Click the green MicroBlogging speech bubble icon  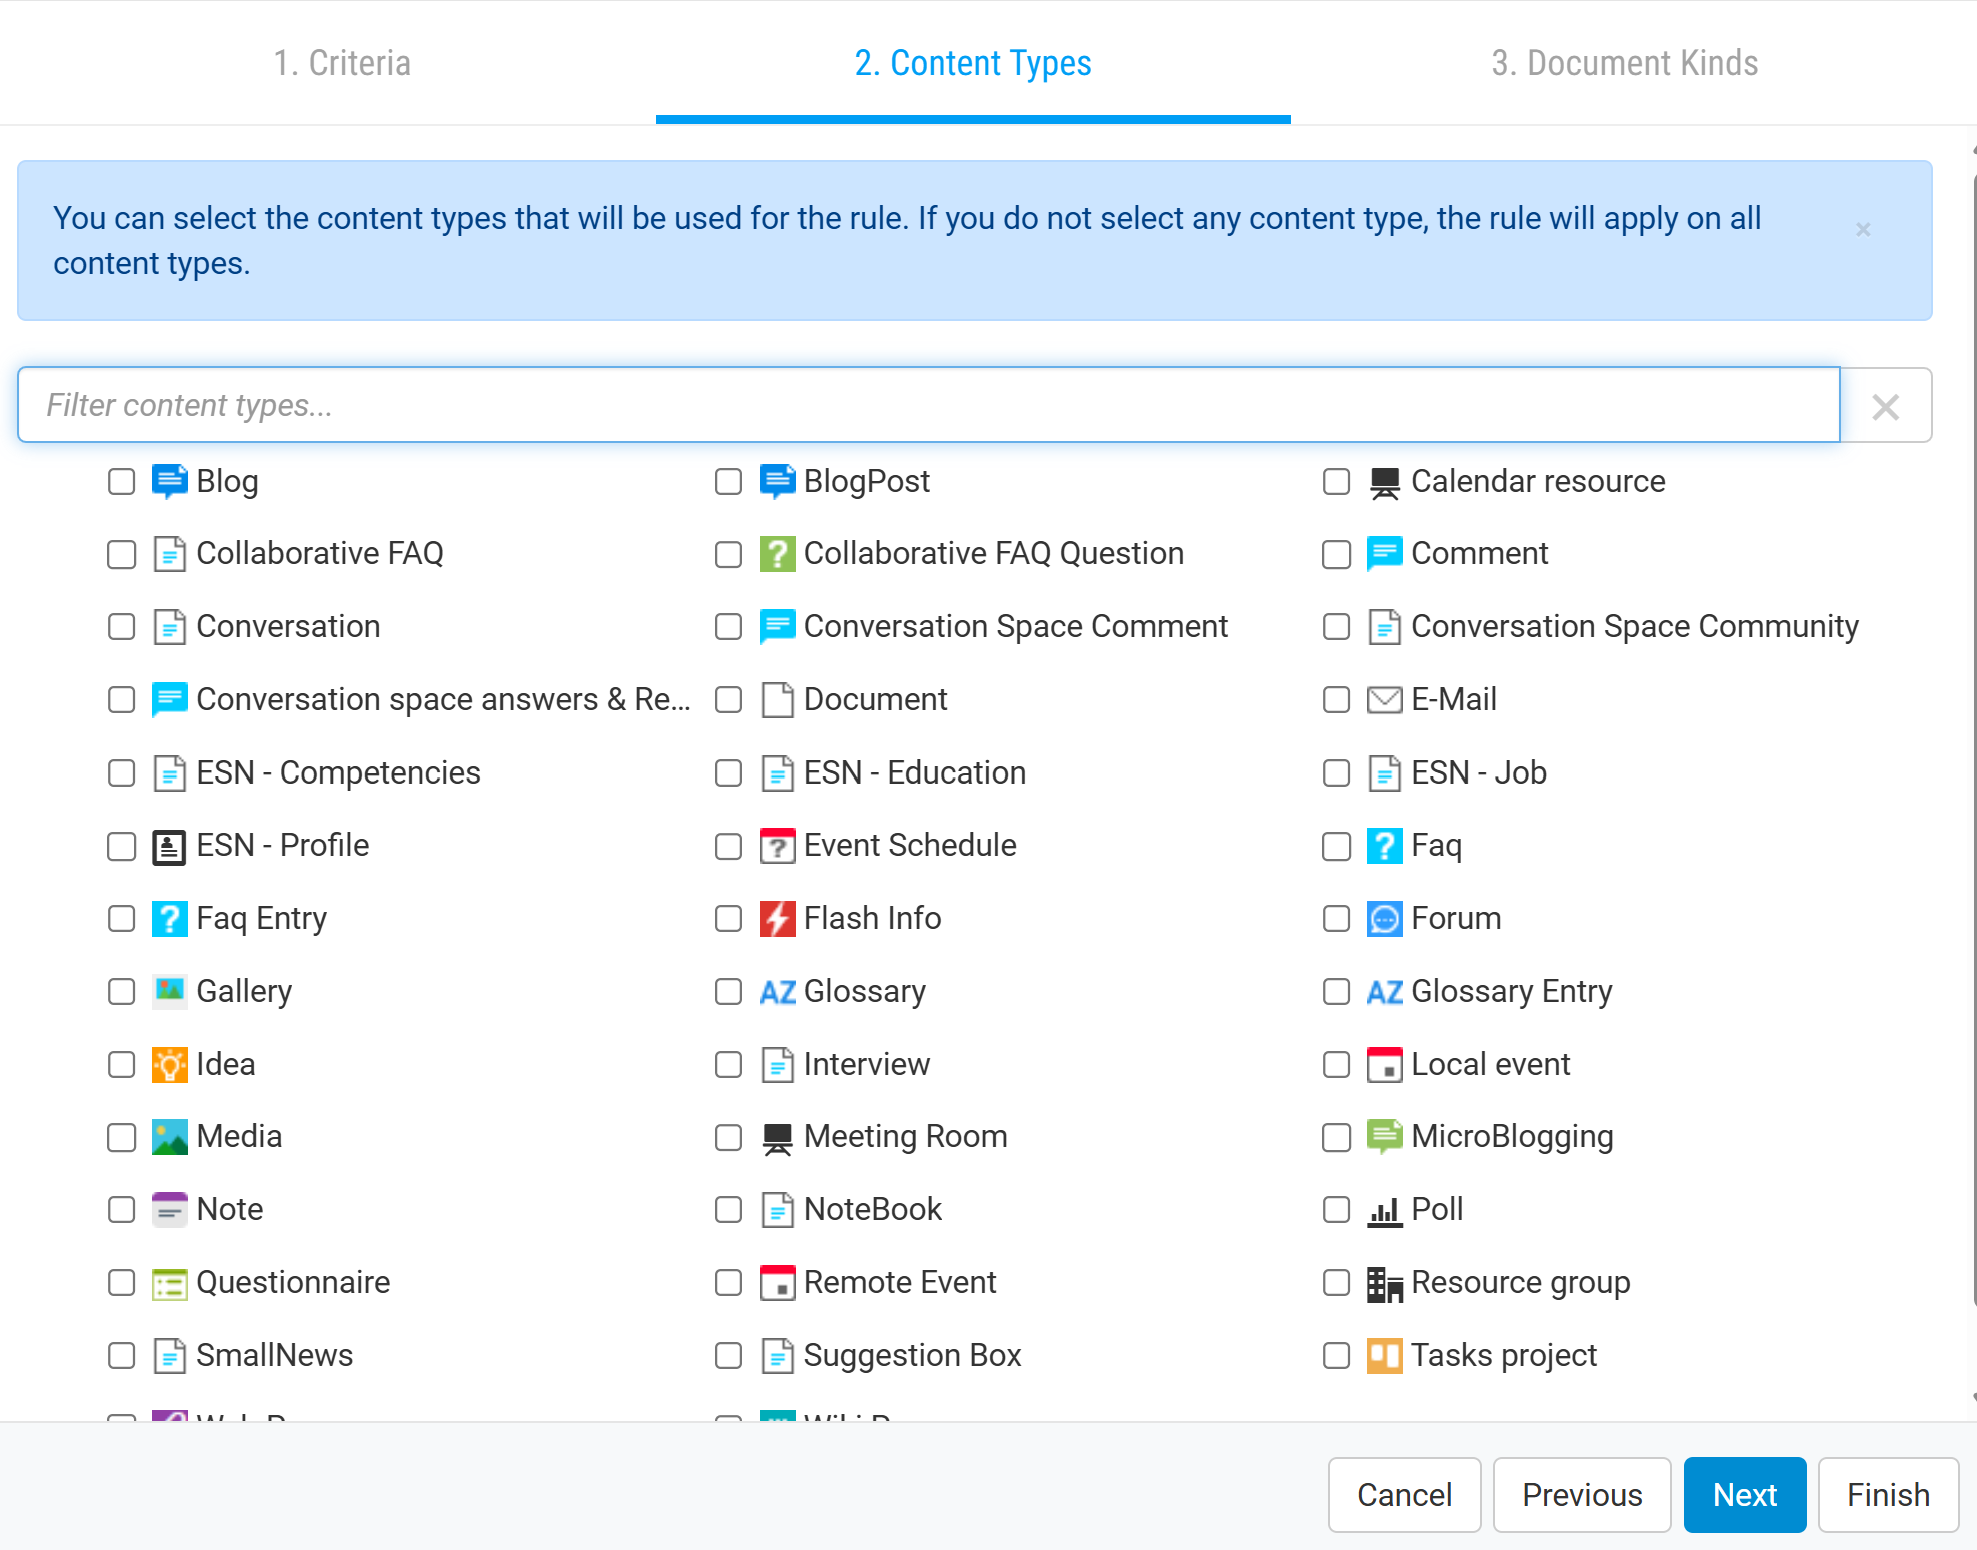[x=1384, y=1137]
